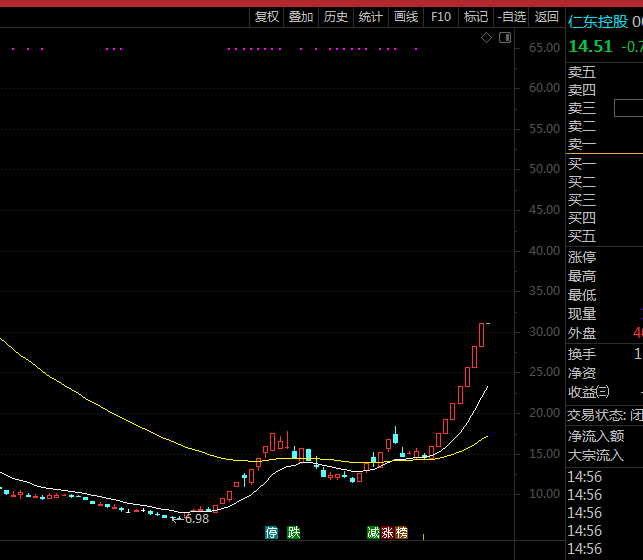The image size is (643, 560).
Task: Click the 标记 mark button
Action: (x=476, y=17)
